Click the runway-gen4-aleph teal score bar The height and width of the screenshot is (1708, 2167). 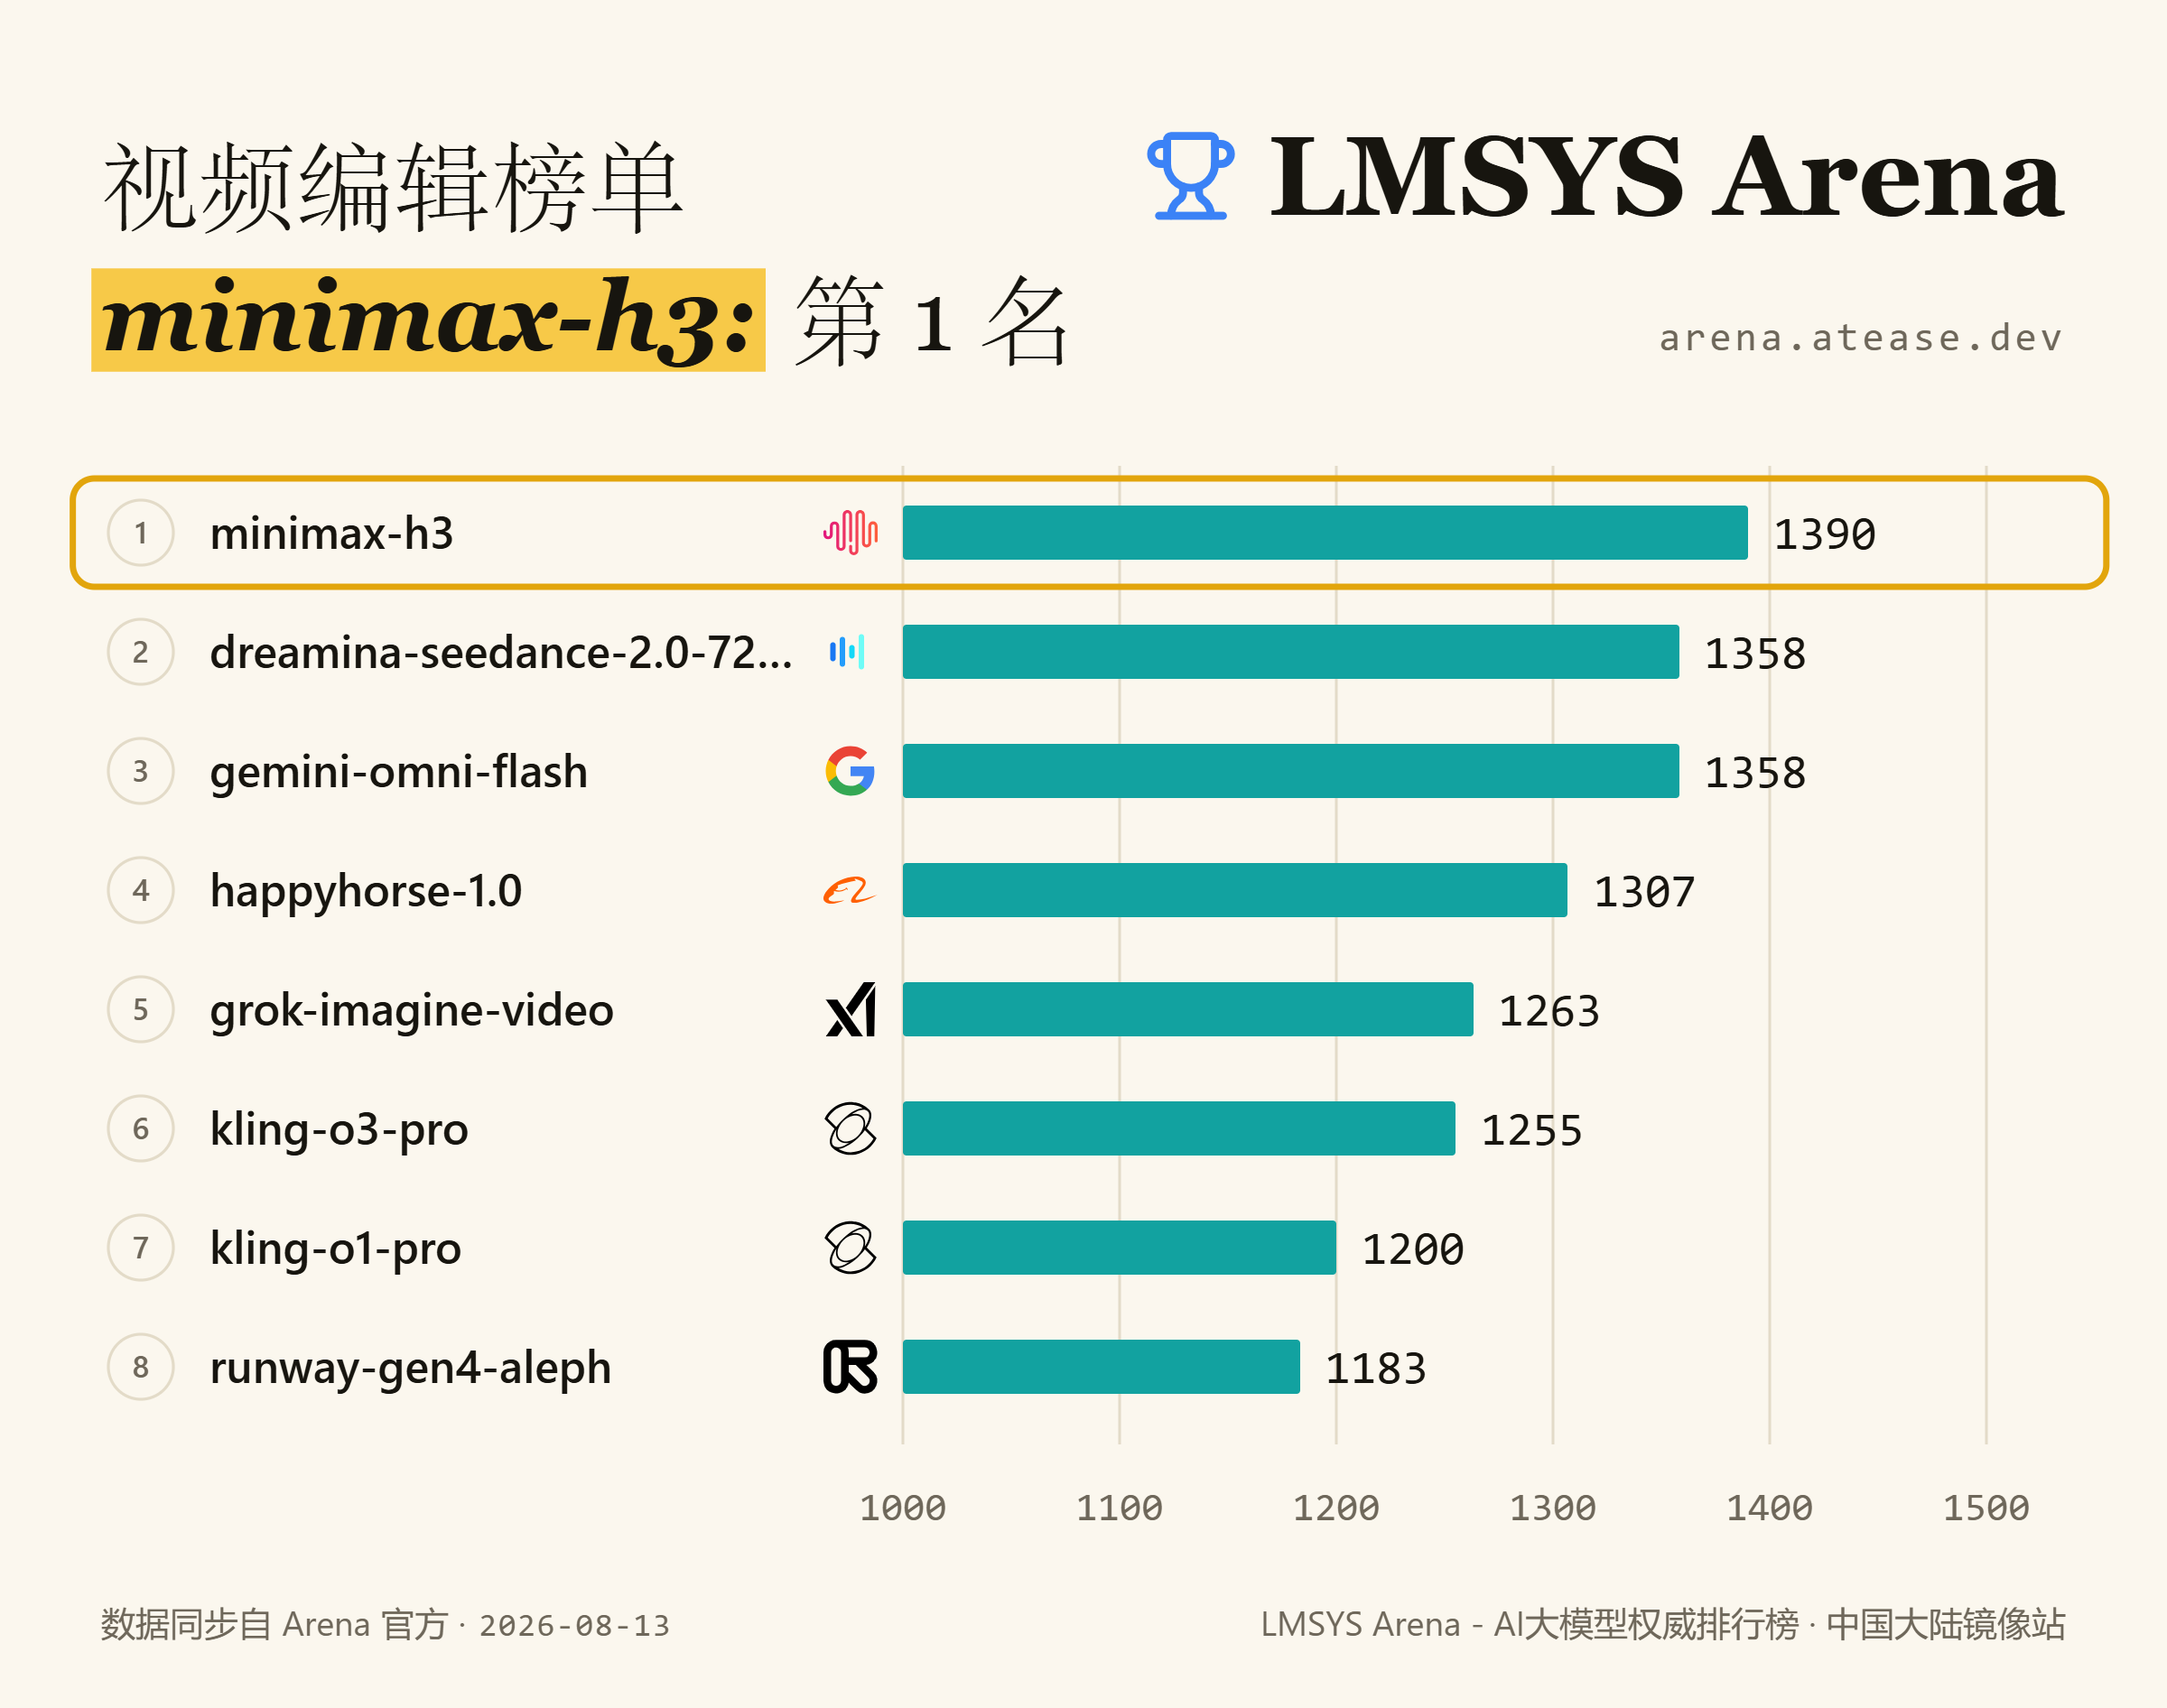[1101, 1367]
